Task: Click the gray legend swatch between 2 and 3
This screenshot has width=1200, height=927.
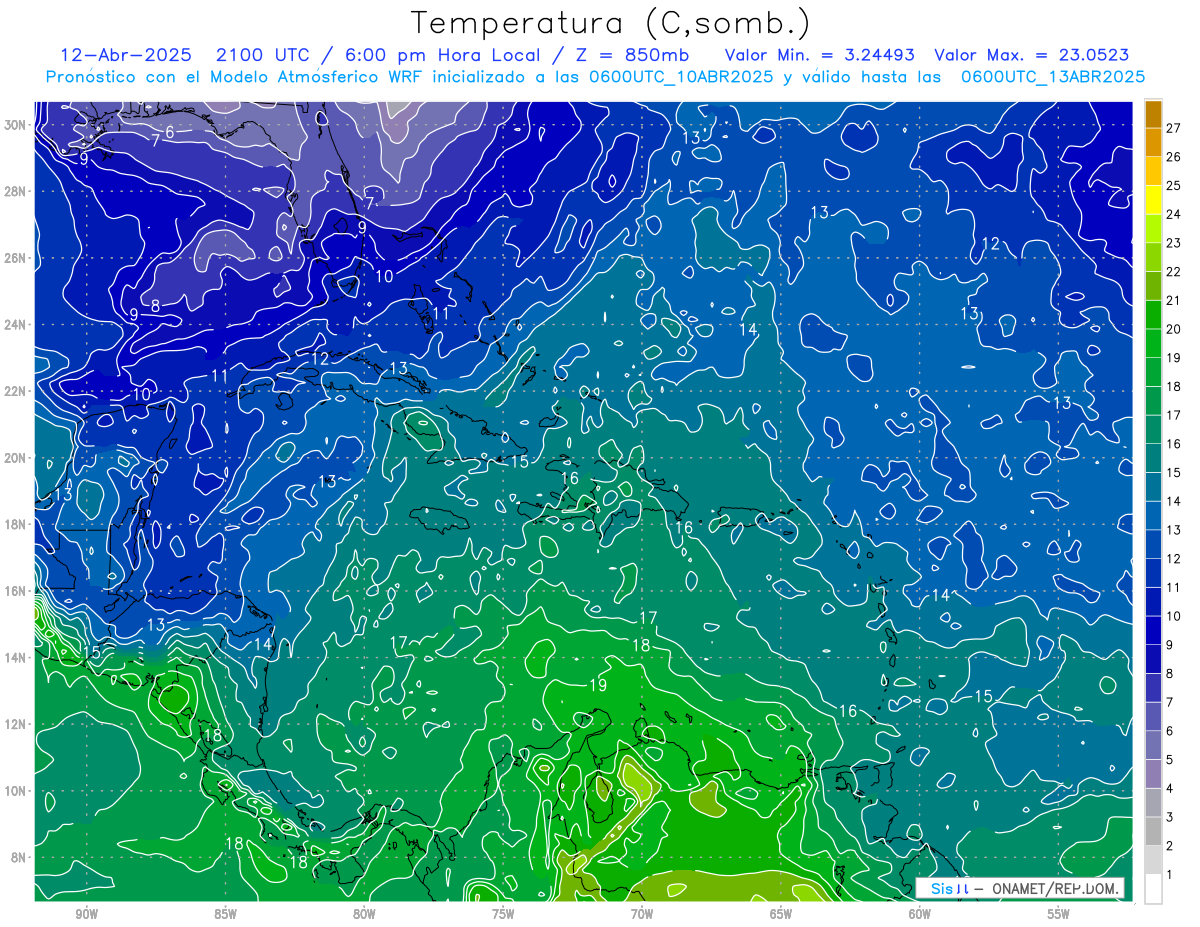Action: (x=1153, y=831)
